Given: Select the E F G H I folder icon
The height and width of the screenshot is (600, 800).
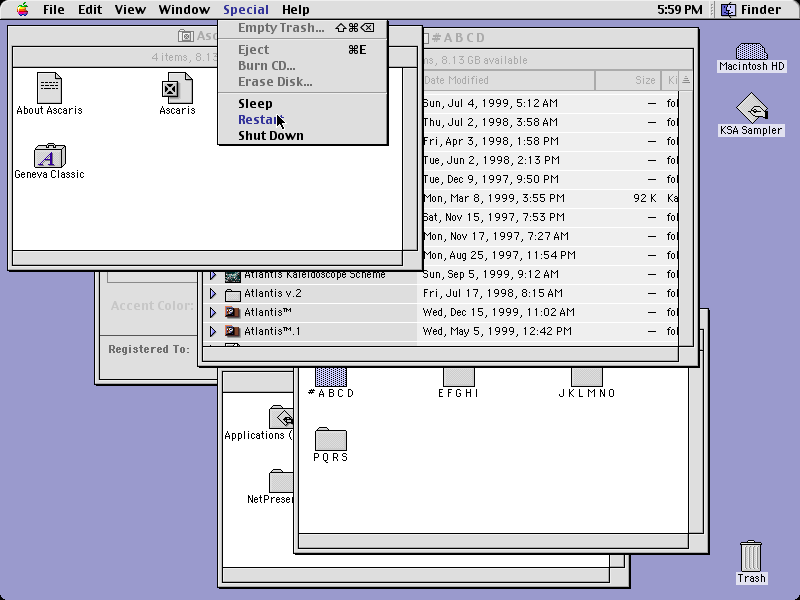Looking at the screenshot, I should coord(459,377).
